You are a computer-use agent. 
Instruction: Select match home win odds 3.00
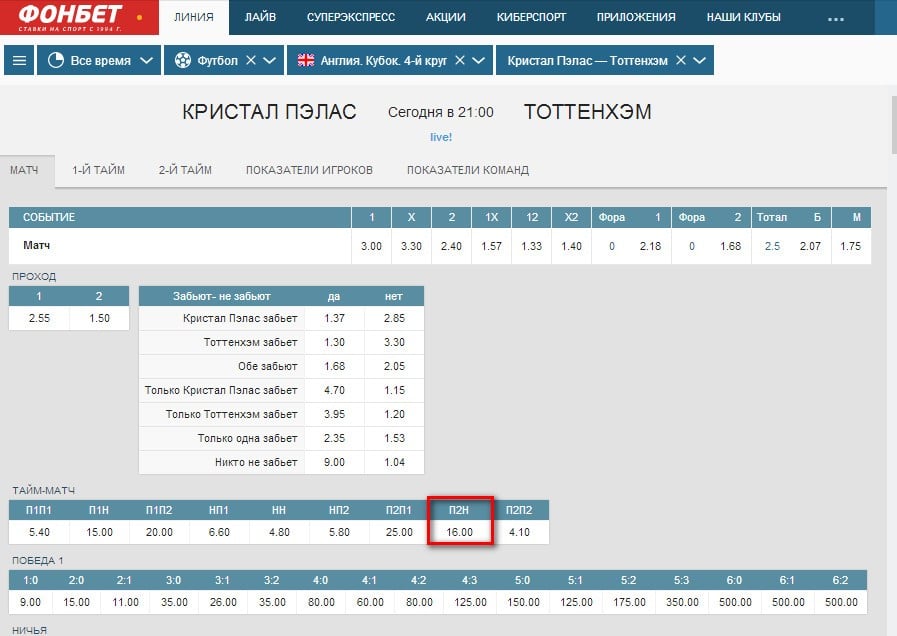coord(371,246)
